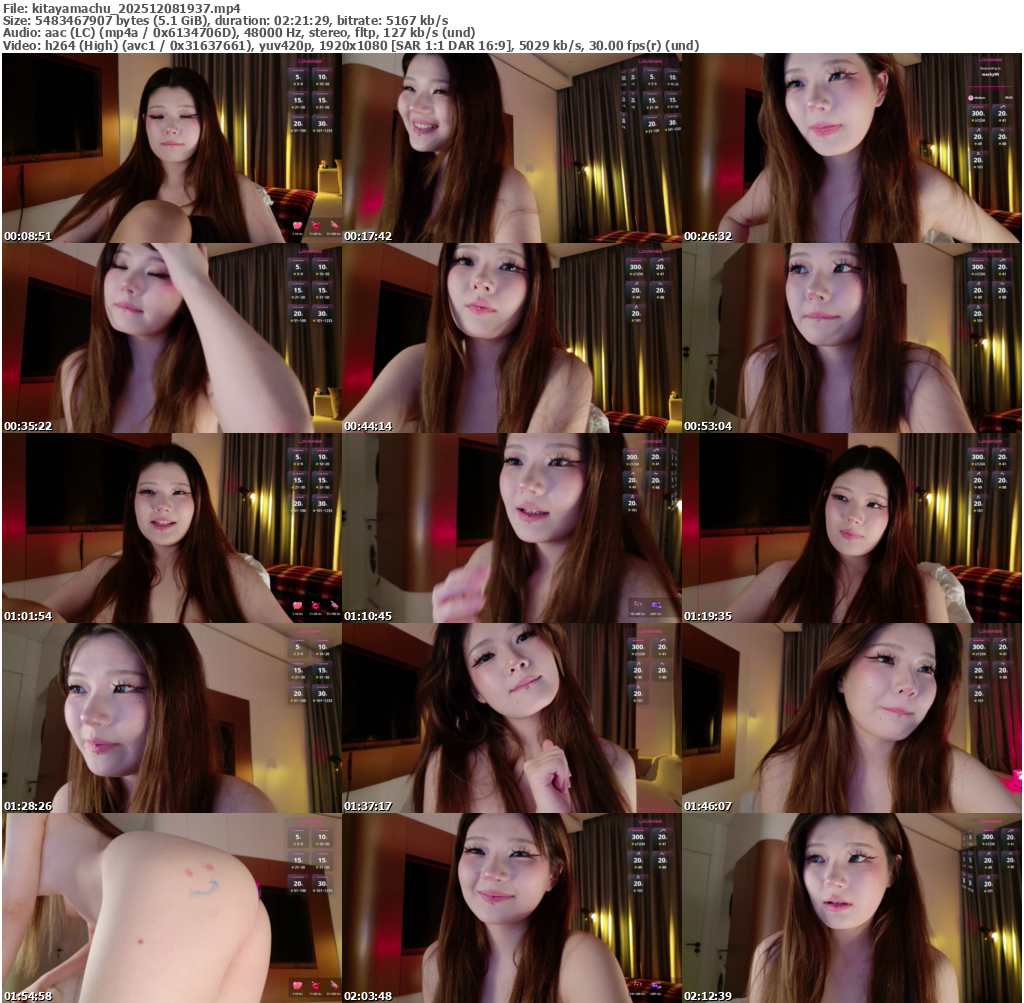The height and width of the screenshot is (1003, 1024).
Task: Select the 00:44:14 thumbnail
Action: tap(511, 338)
